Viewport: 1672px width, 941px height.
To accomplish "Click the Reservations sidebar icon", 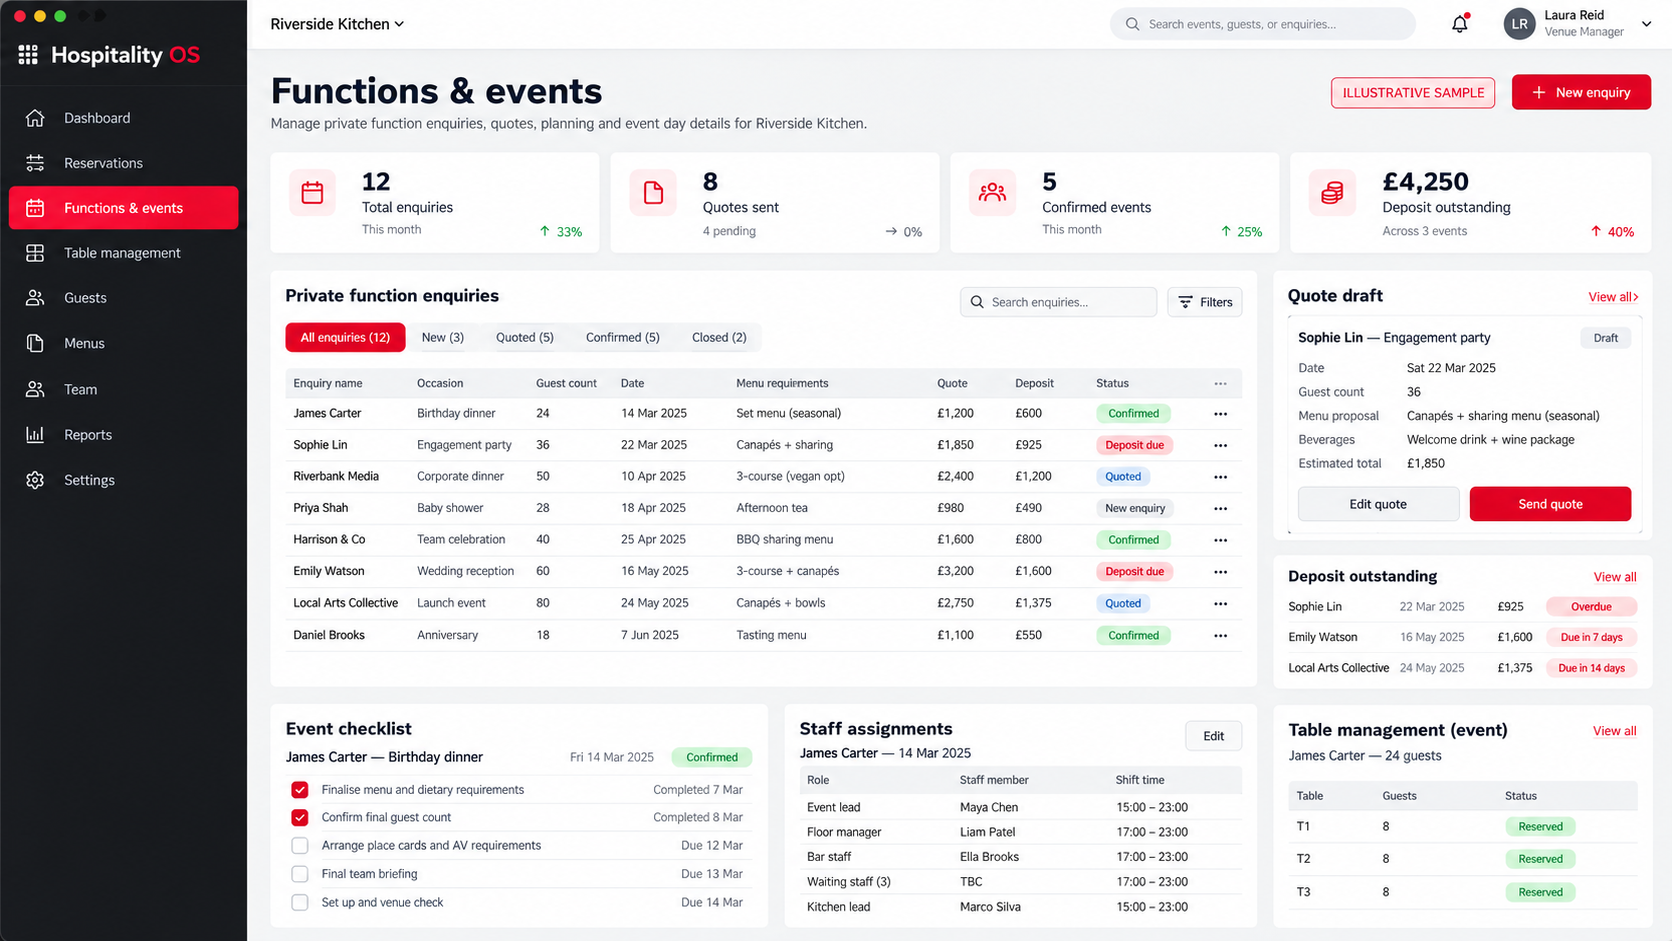I will pyautogui.click(x=35, y=163).
